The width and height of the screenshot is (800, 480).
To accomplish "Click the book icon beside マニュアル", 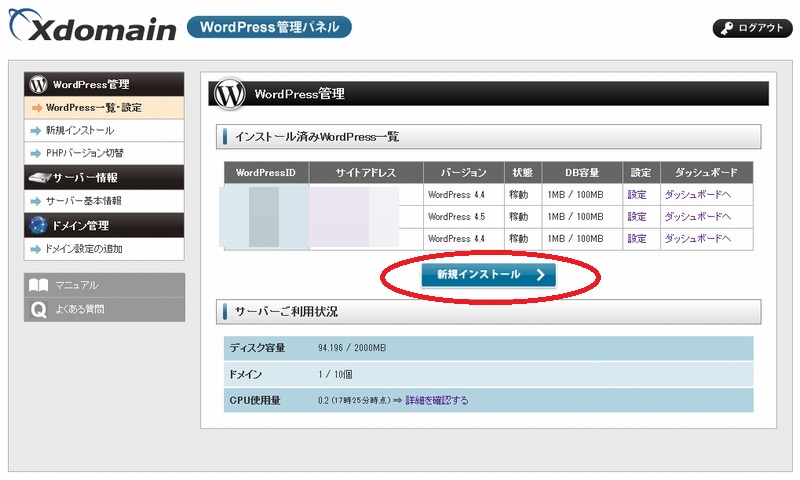I will 39,285.
